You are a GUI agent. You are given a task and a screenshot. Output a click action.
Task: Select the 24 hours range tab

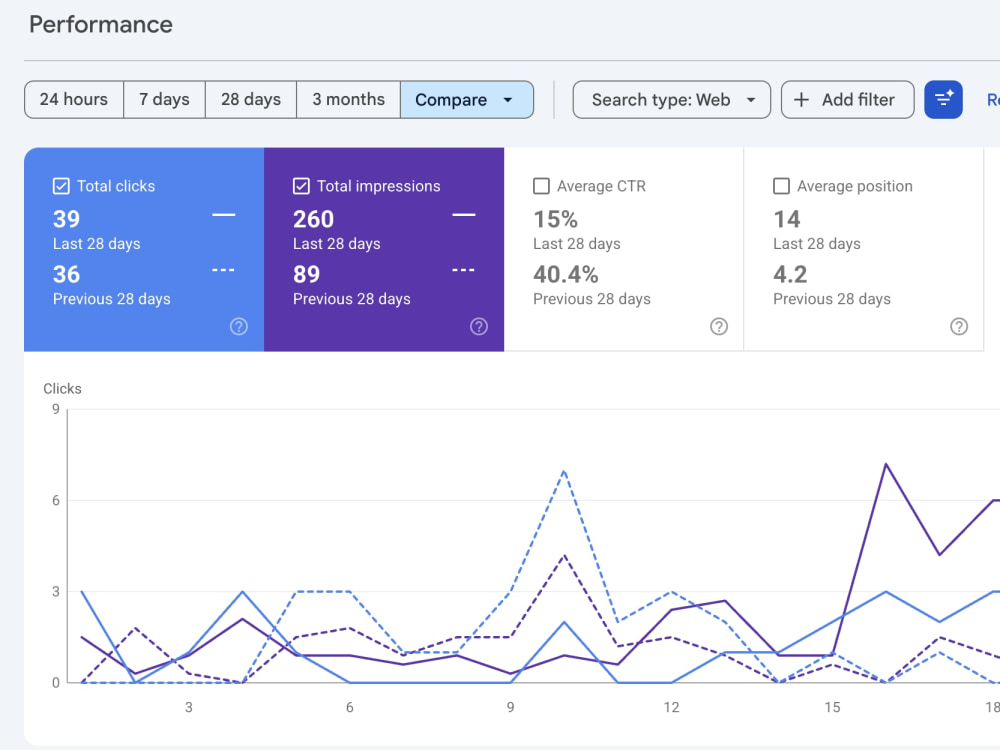coord(74,99)
